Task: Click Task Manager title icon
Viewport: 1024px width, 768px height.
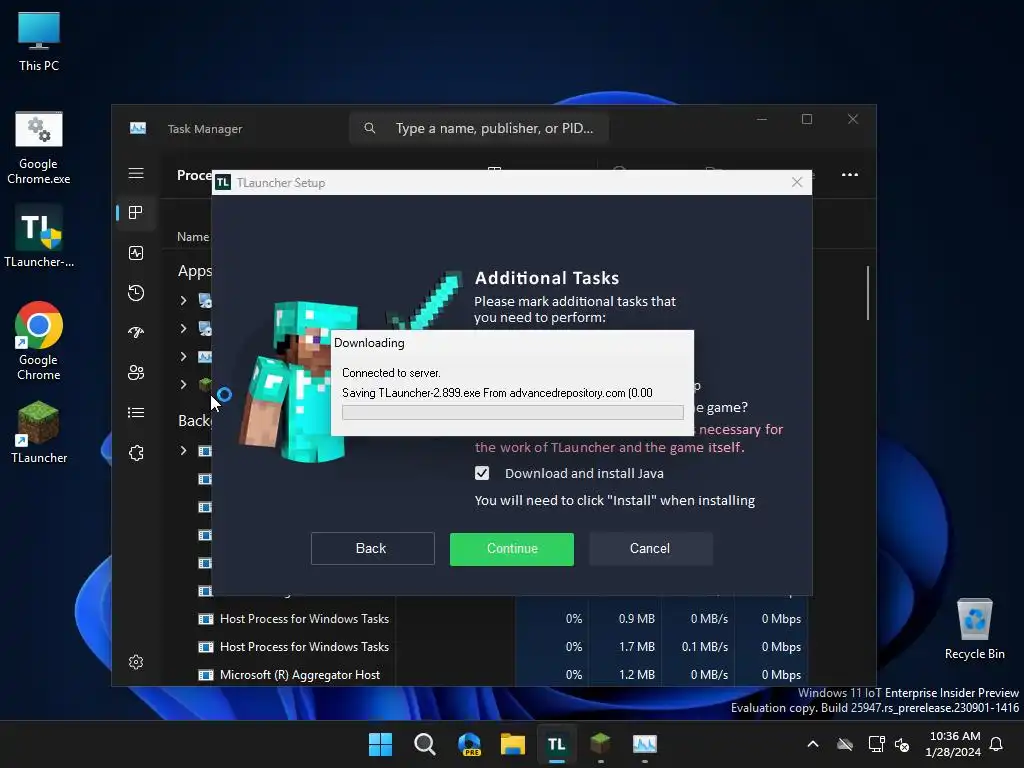Action: tap(138, 128)
